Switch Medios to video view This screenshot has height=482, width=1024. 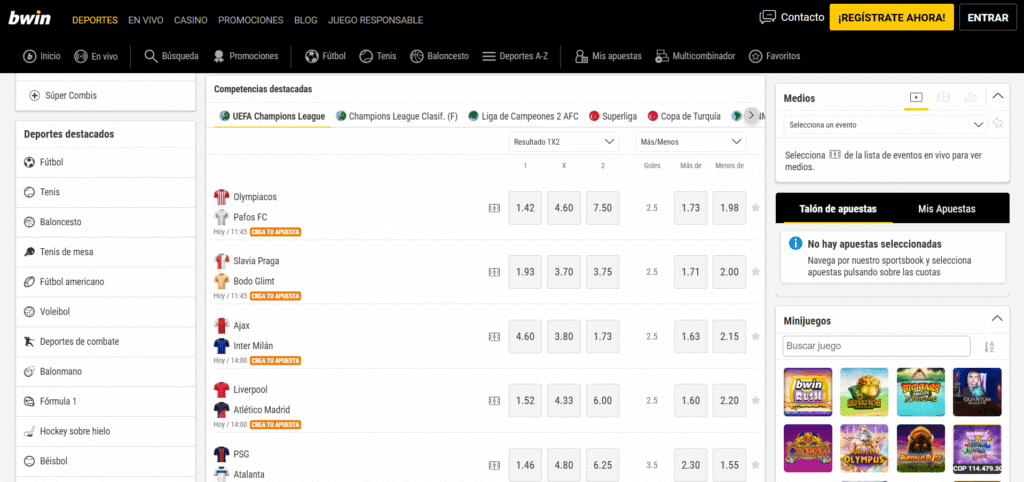pyautogui.click(x=916, y=97)
